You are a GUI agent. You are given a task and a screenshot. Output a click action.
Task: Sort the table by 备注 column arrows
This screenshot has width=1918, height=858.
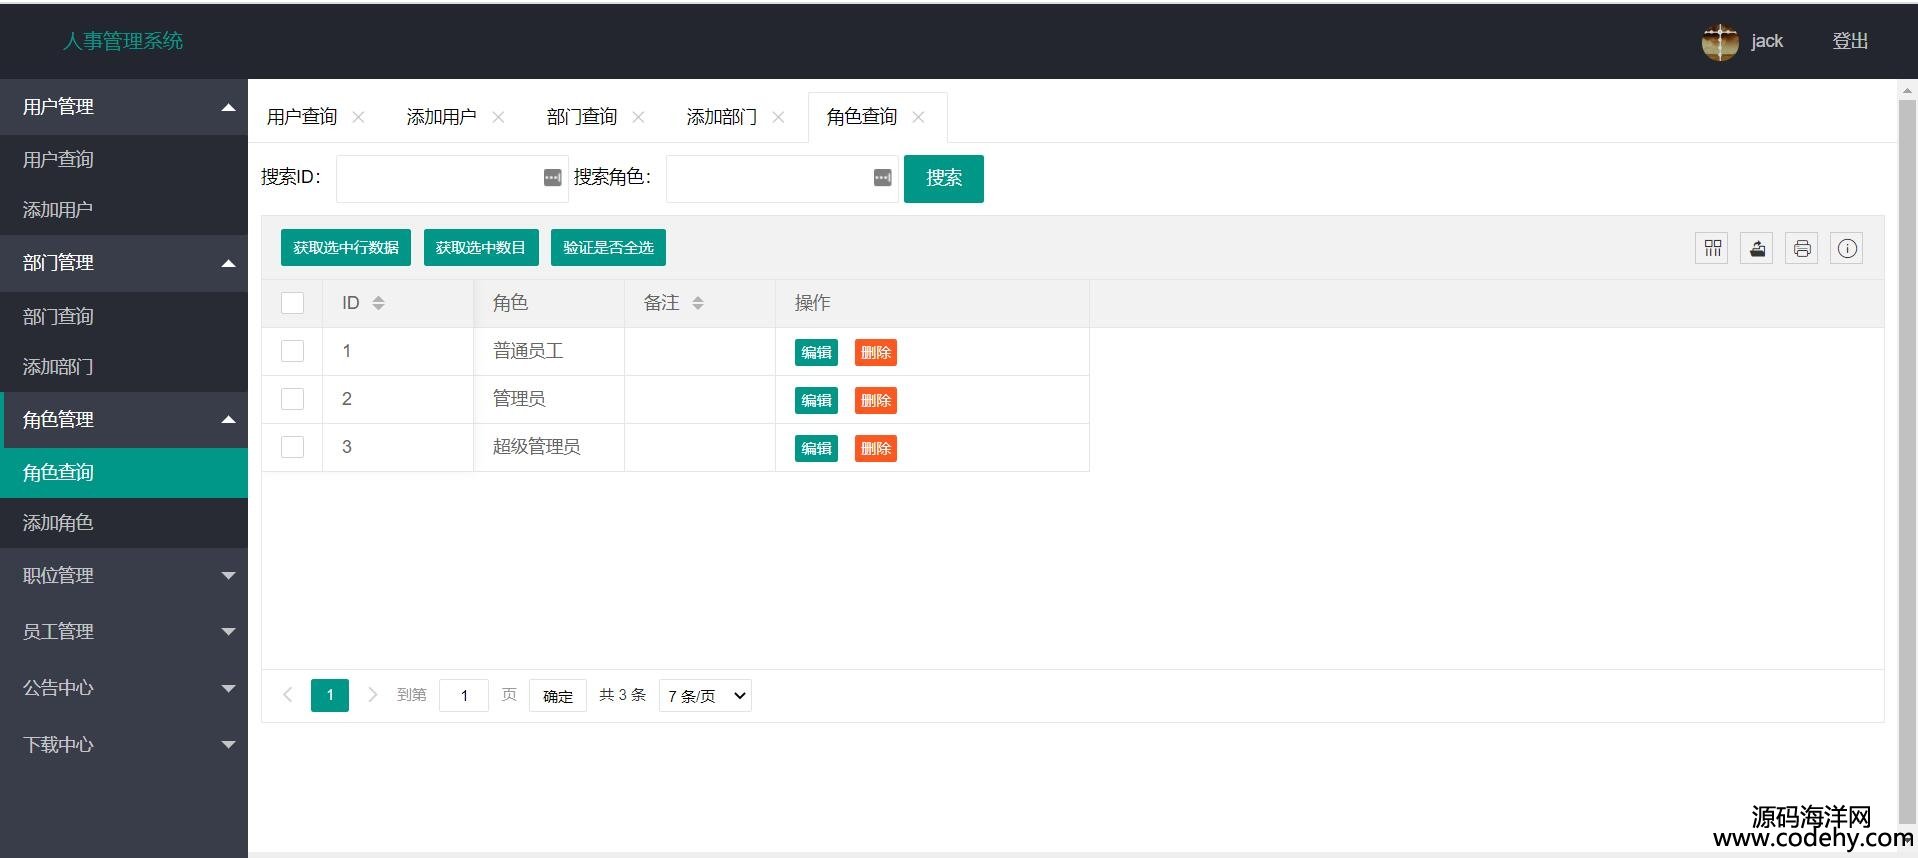tap(698, 303)
